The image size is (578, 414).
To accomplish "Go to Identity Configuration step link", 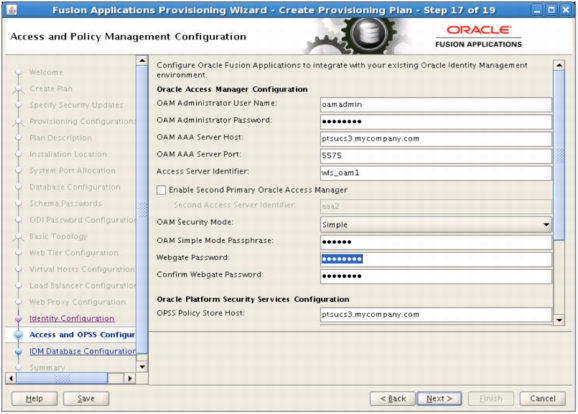I will click(72, 318).
